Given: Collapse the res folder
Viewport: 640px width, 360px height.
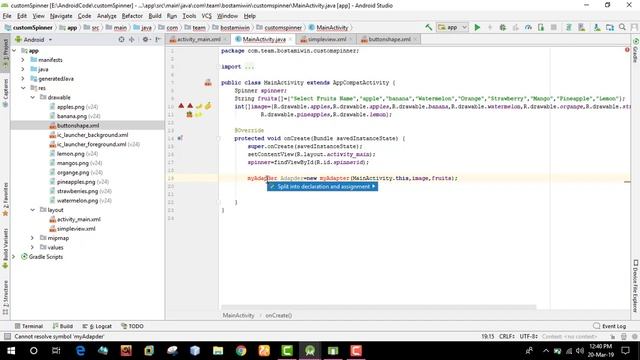Looking at the screenshot, I should tap(23, 88).
